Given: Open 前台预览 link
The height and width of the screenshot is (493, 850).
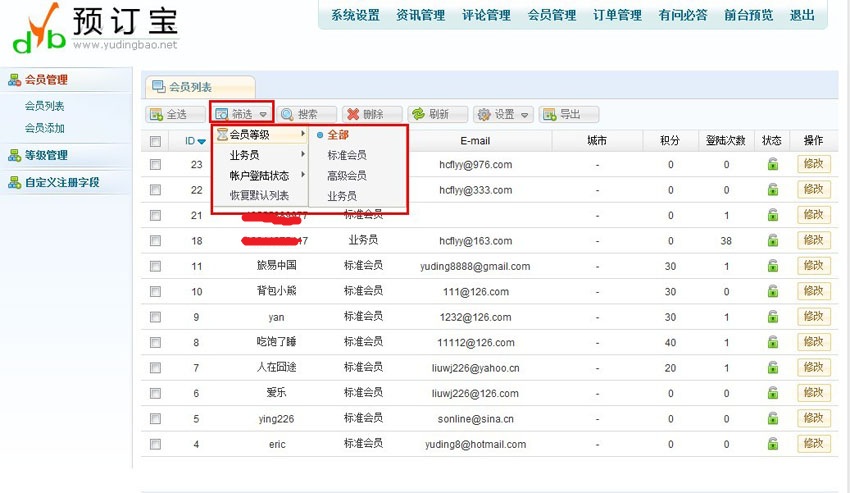Looking at the screenshot, I should click(749, 15).
